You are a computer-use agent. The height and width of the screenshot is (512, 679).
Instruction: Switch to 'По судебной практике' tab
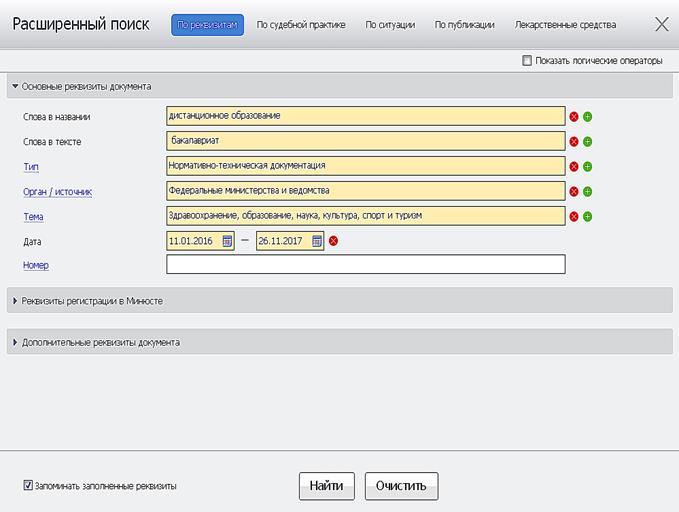click(x=300, y=25)
